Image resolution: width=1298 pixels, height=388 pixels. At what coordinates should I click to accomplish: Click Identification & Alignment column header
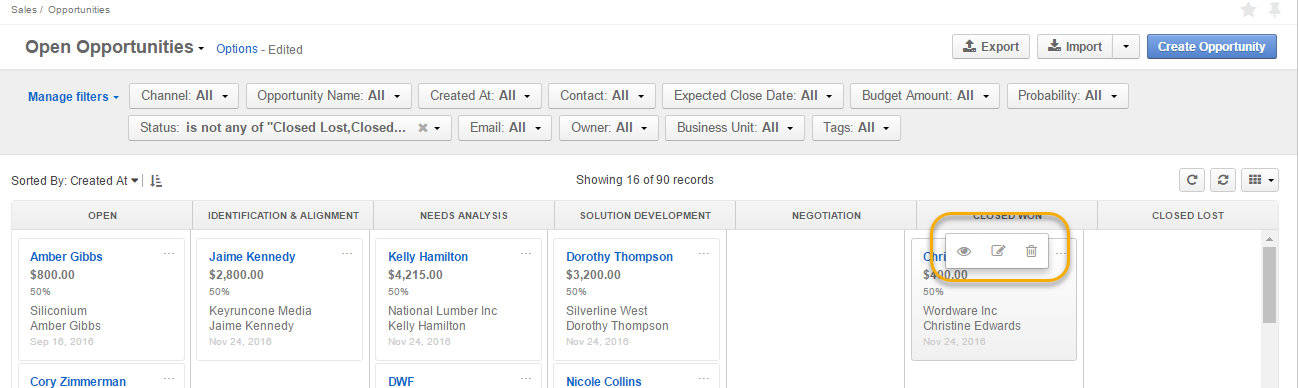[283, 215]
